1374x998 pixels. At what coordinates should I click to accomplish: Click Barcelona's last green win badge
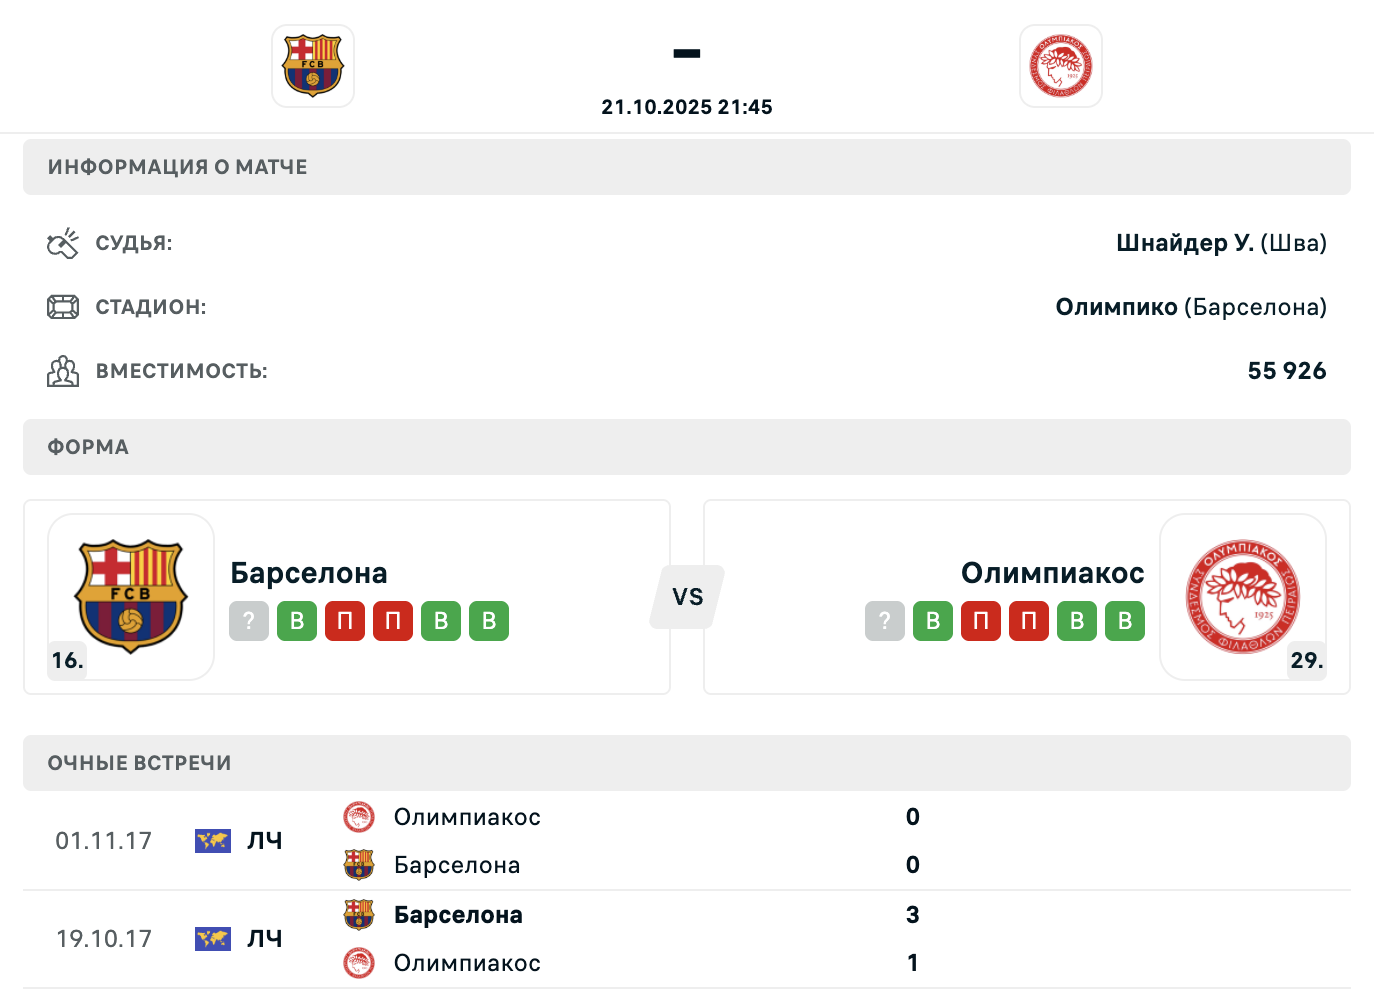(489, 621)
